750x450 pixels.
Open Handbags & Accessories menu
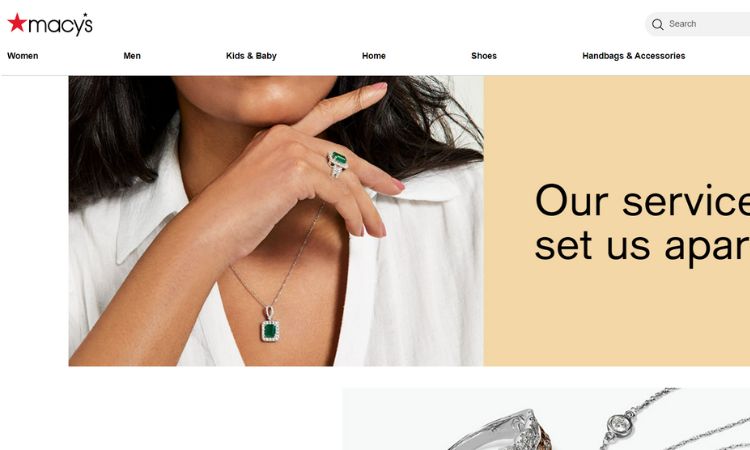(x=633, y=56)
